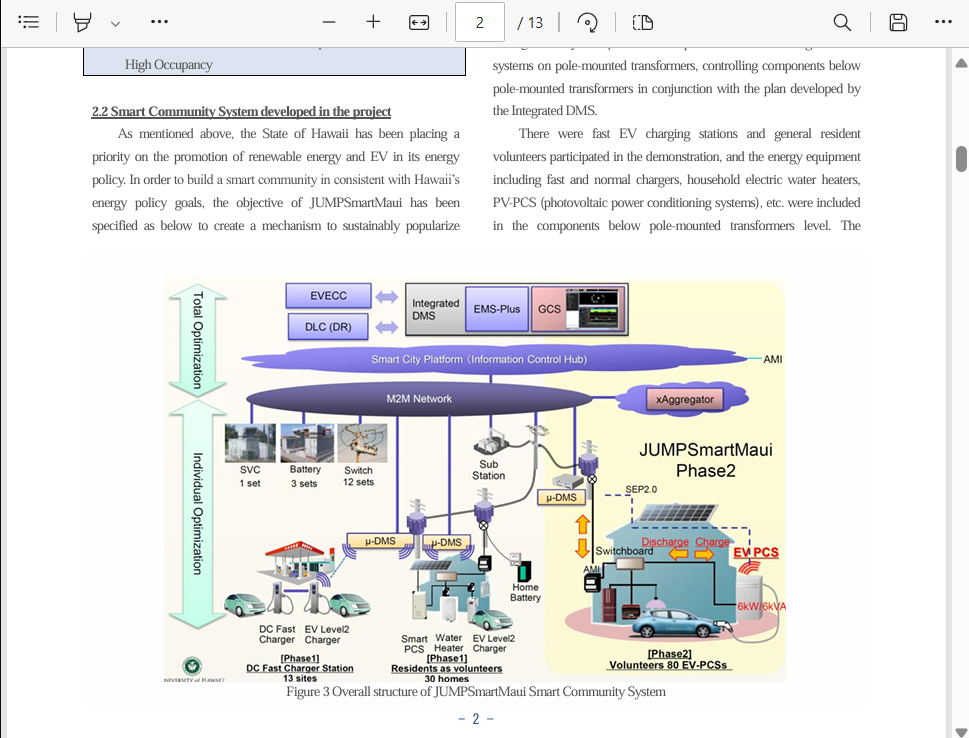The image size is (969, 738).
Task: Click the heading '2.2 Smart Community System'
Action: (241, 111)
